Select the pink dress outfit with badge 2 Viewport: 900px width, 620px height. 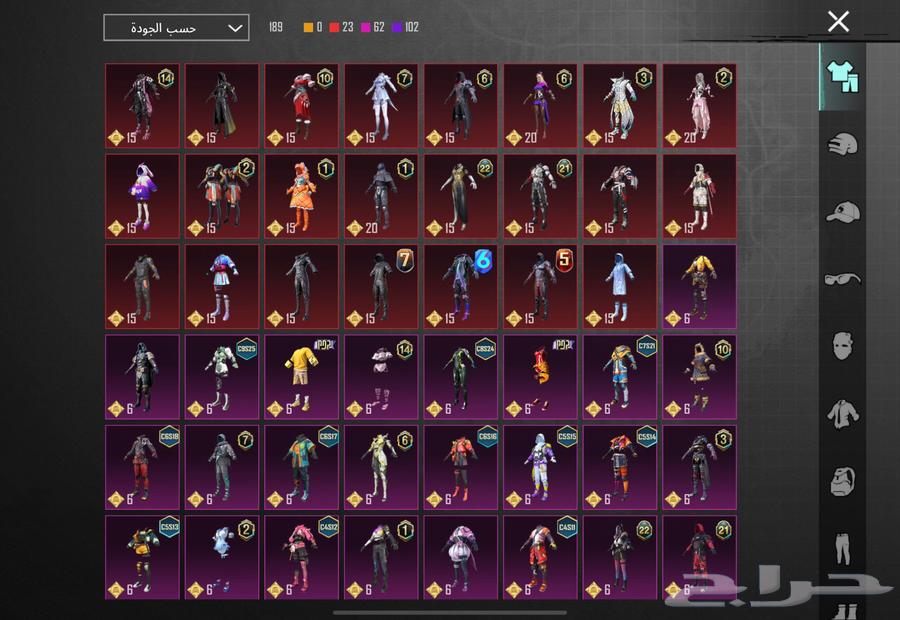pos(700,106)
